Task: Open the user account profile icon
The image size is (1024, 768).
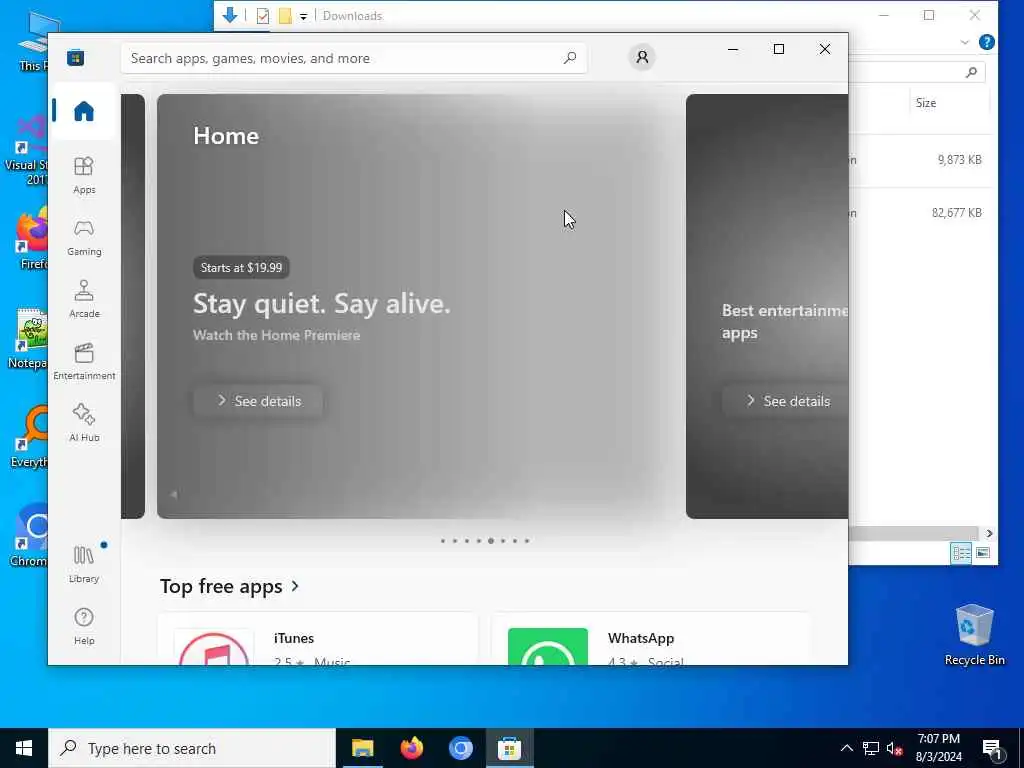Action: point(642,57)
